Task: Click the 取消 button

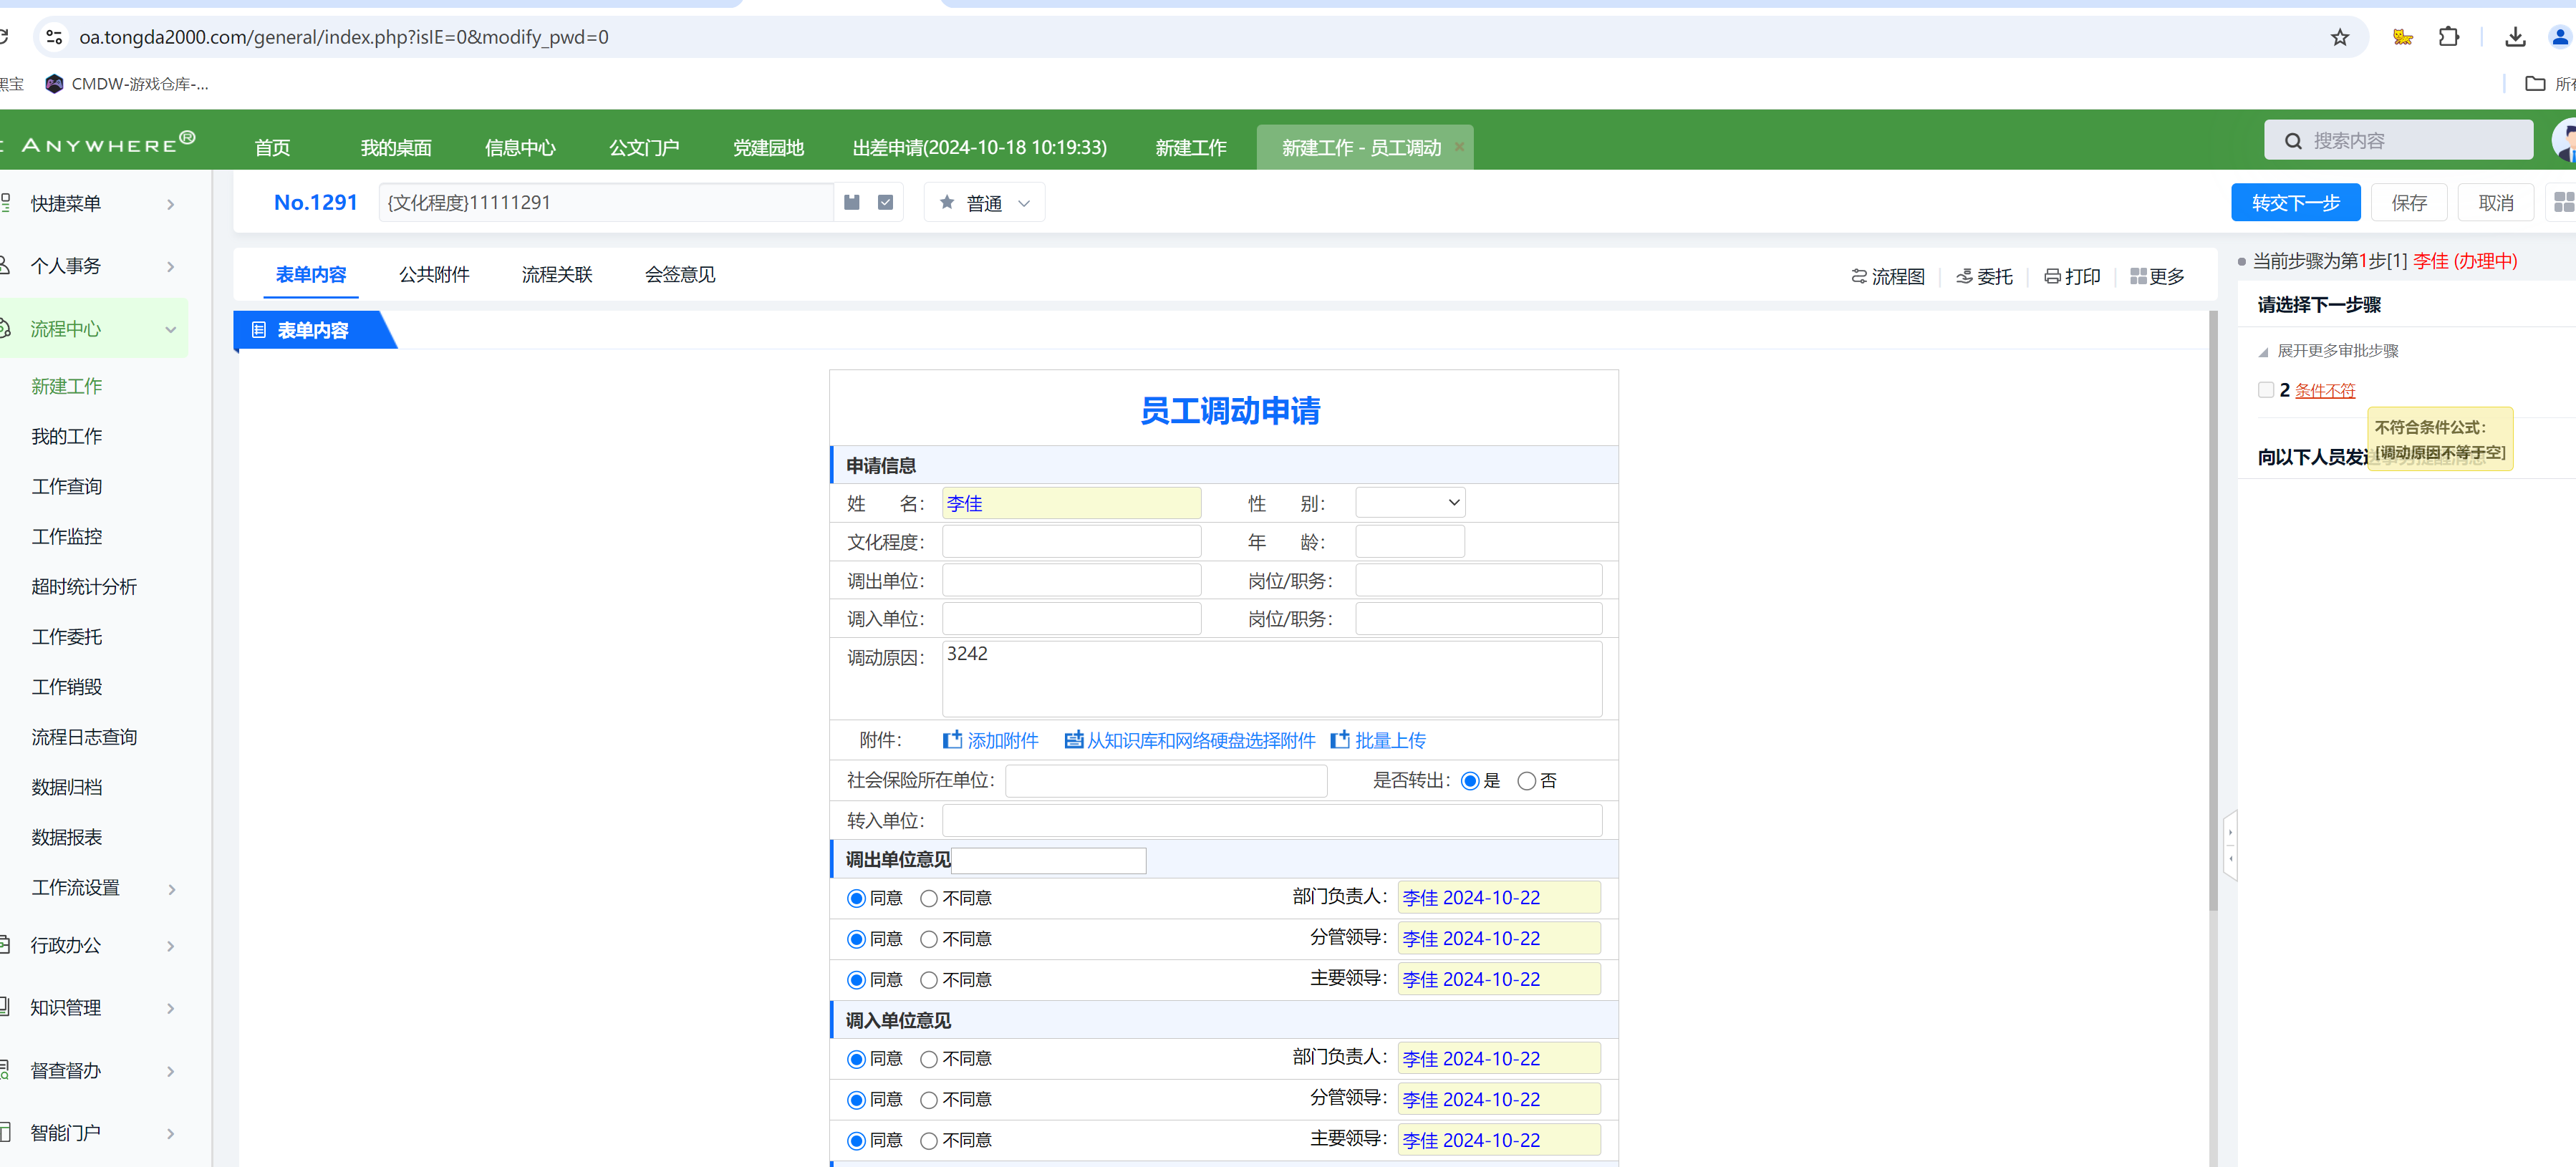Action: click(x=2496, y=202)
